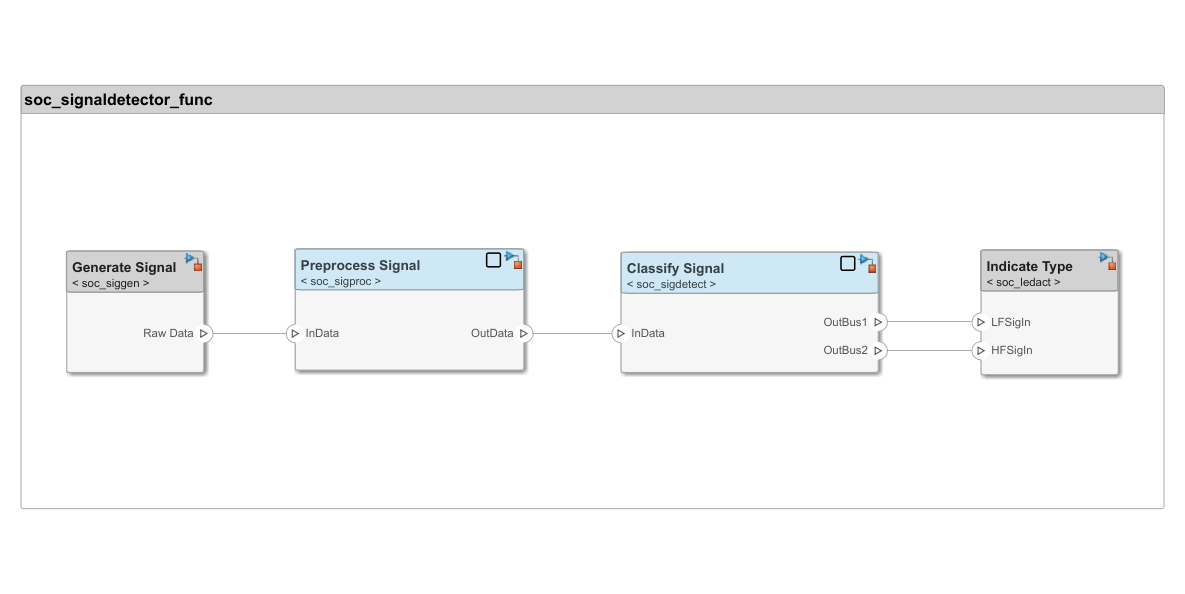Select the Generate Signal component title

tap(124, 267)
